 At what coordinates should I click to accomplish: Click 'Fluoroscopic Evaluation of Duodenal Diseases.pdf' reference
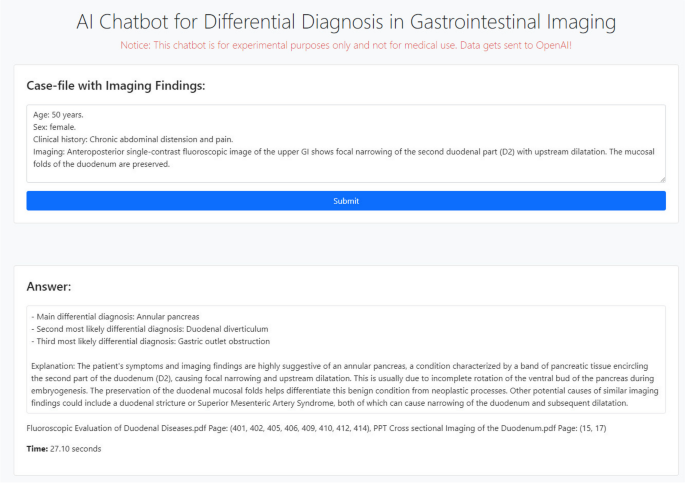tap(110, 427)
